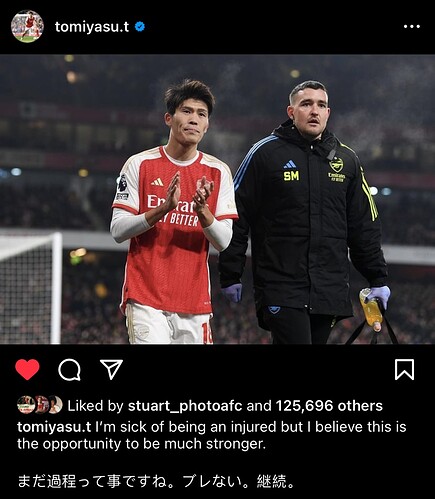Click the blue verified badge
Viewport: 435px width, 499px height.
coord(140,26)
